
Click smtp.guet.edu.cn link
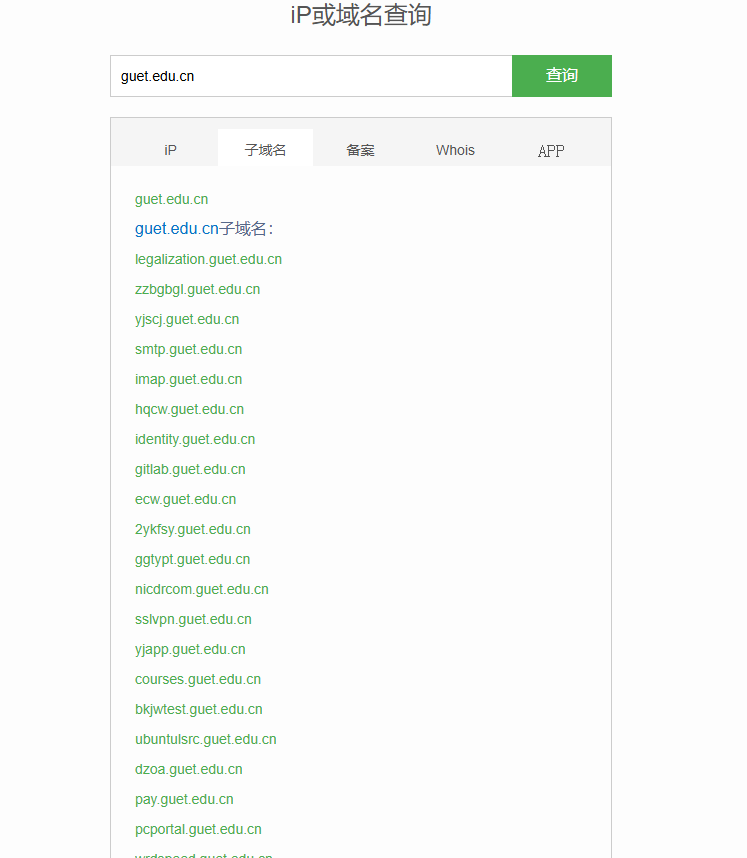[188, 349]
